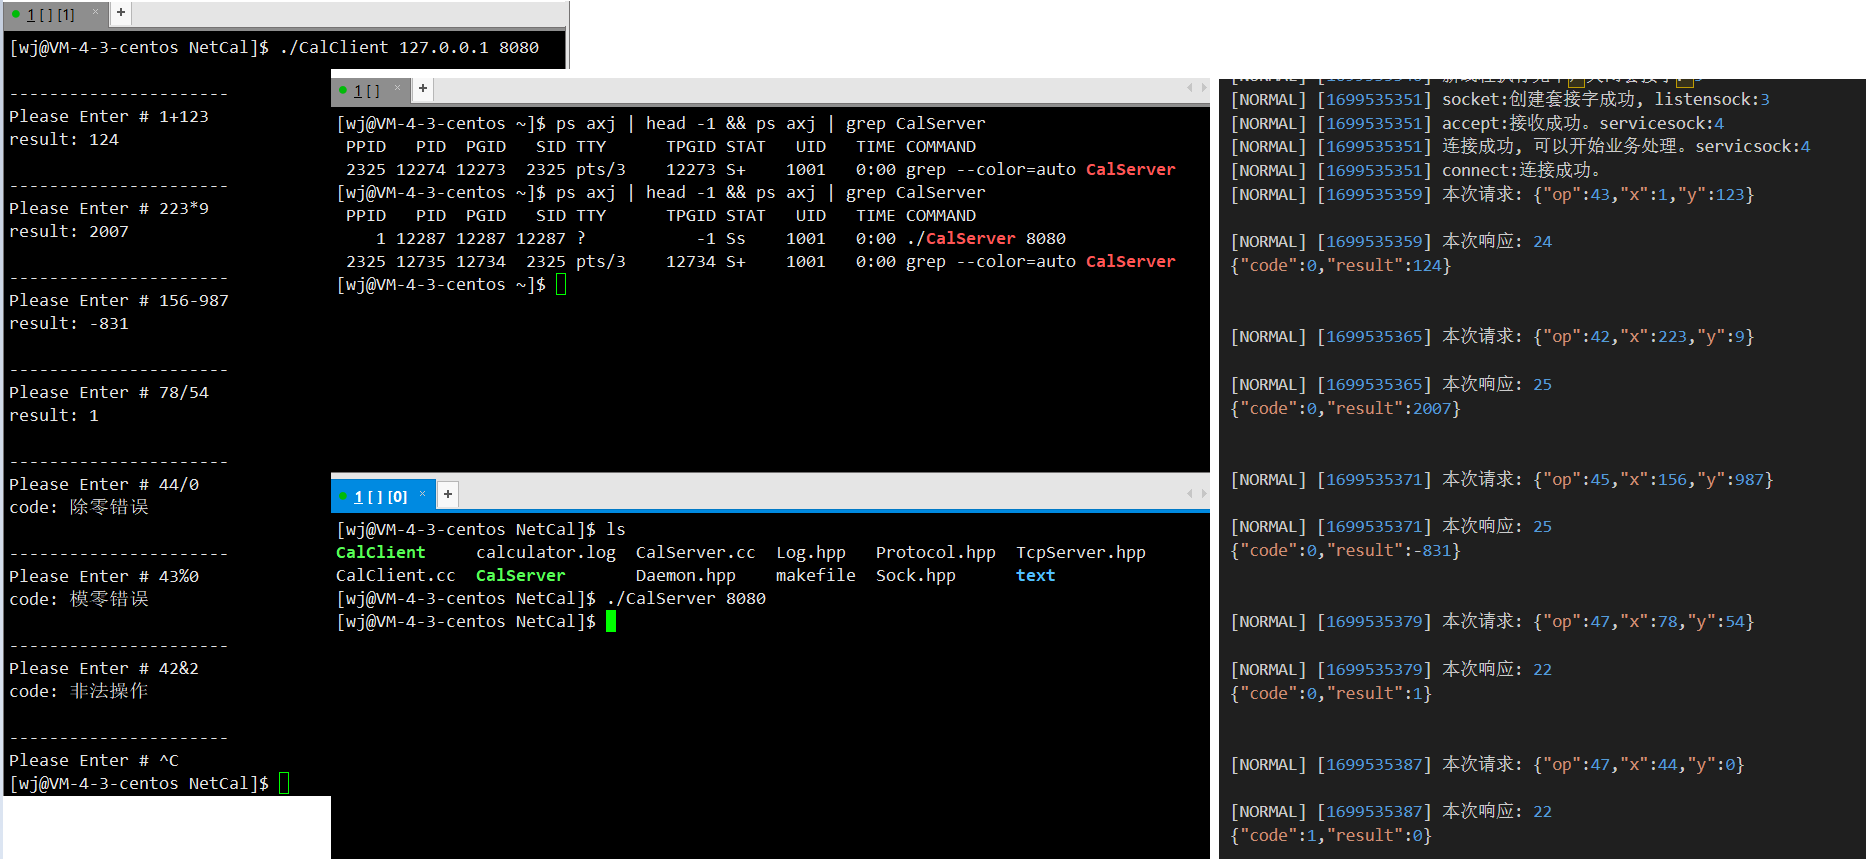
Task: Click the request log with "x":78 and "y":54
Action: click(1493, 622)
